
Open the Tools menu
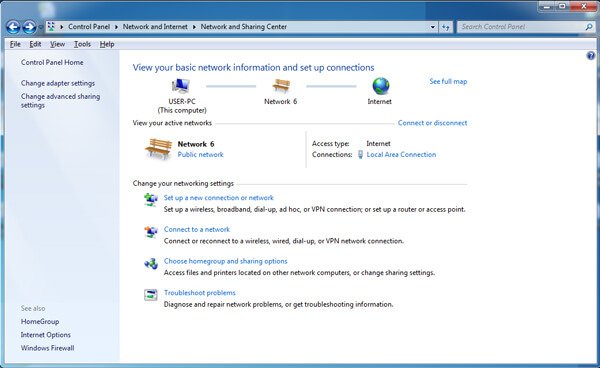click(82, 44)
